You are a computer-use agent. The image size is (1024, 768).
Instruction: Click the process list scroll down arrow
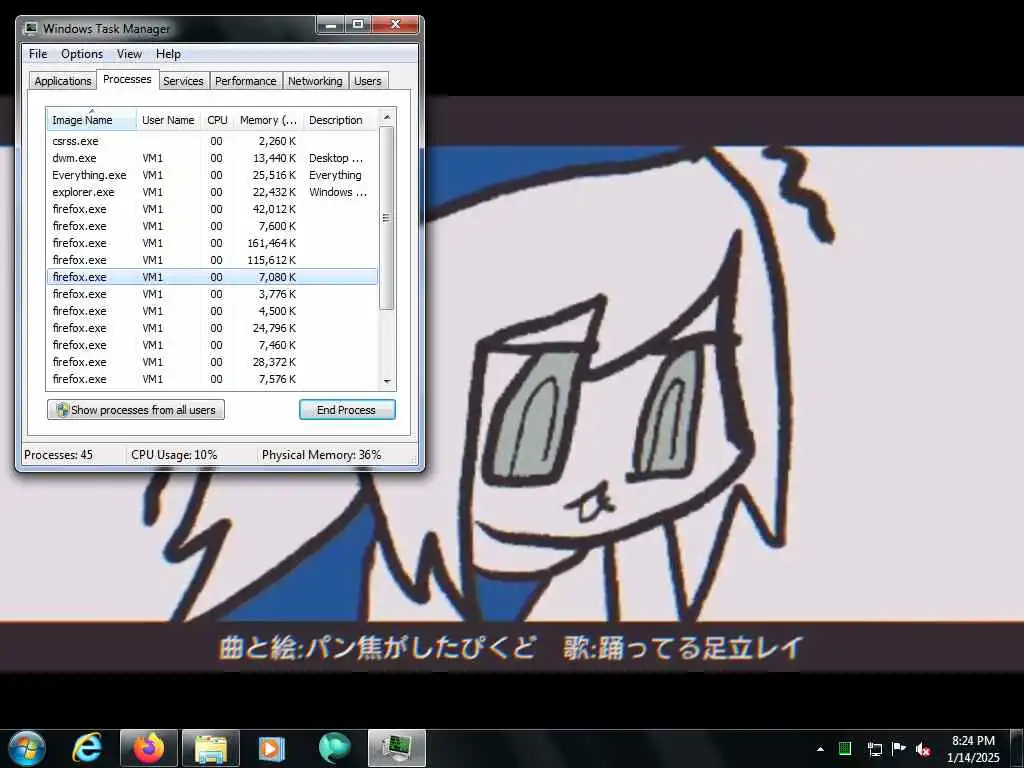tap(387, 381)
